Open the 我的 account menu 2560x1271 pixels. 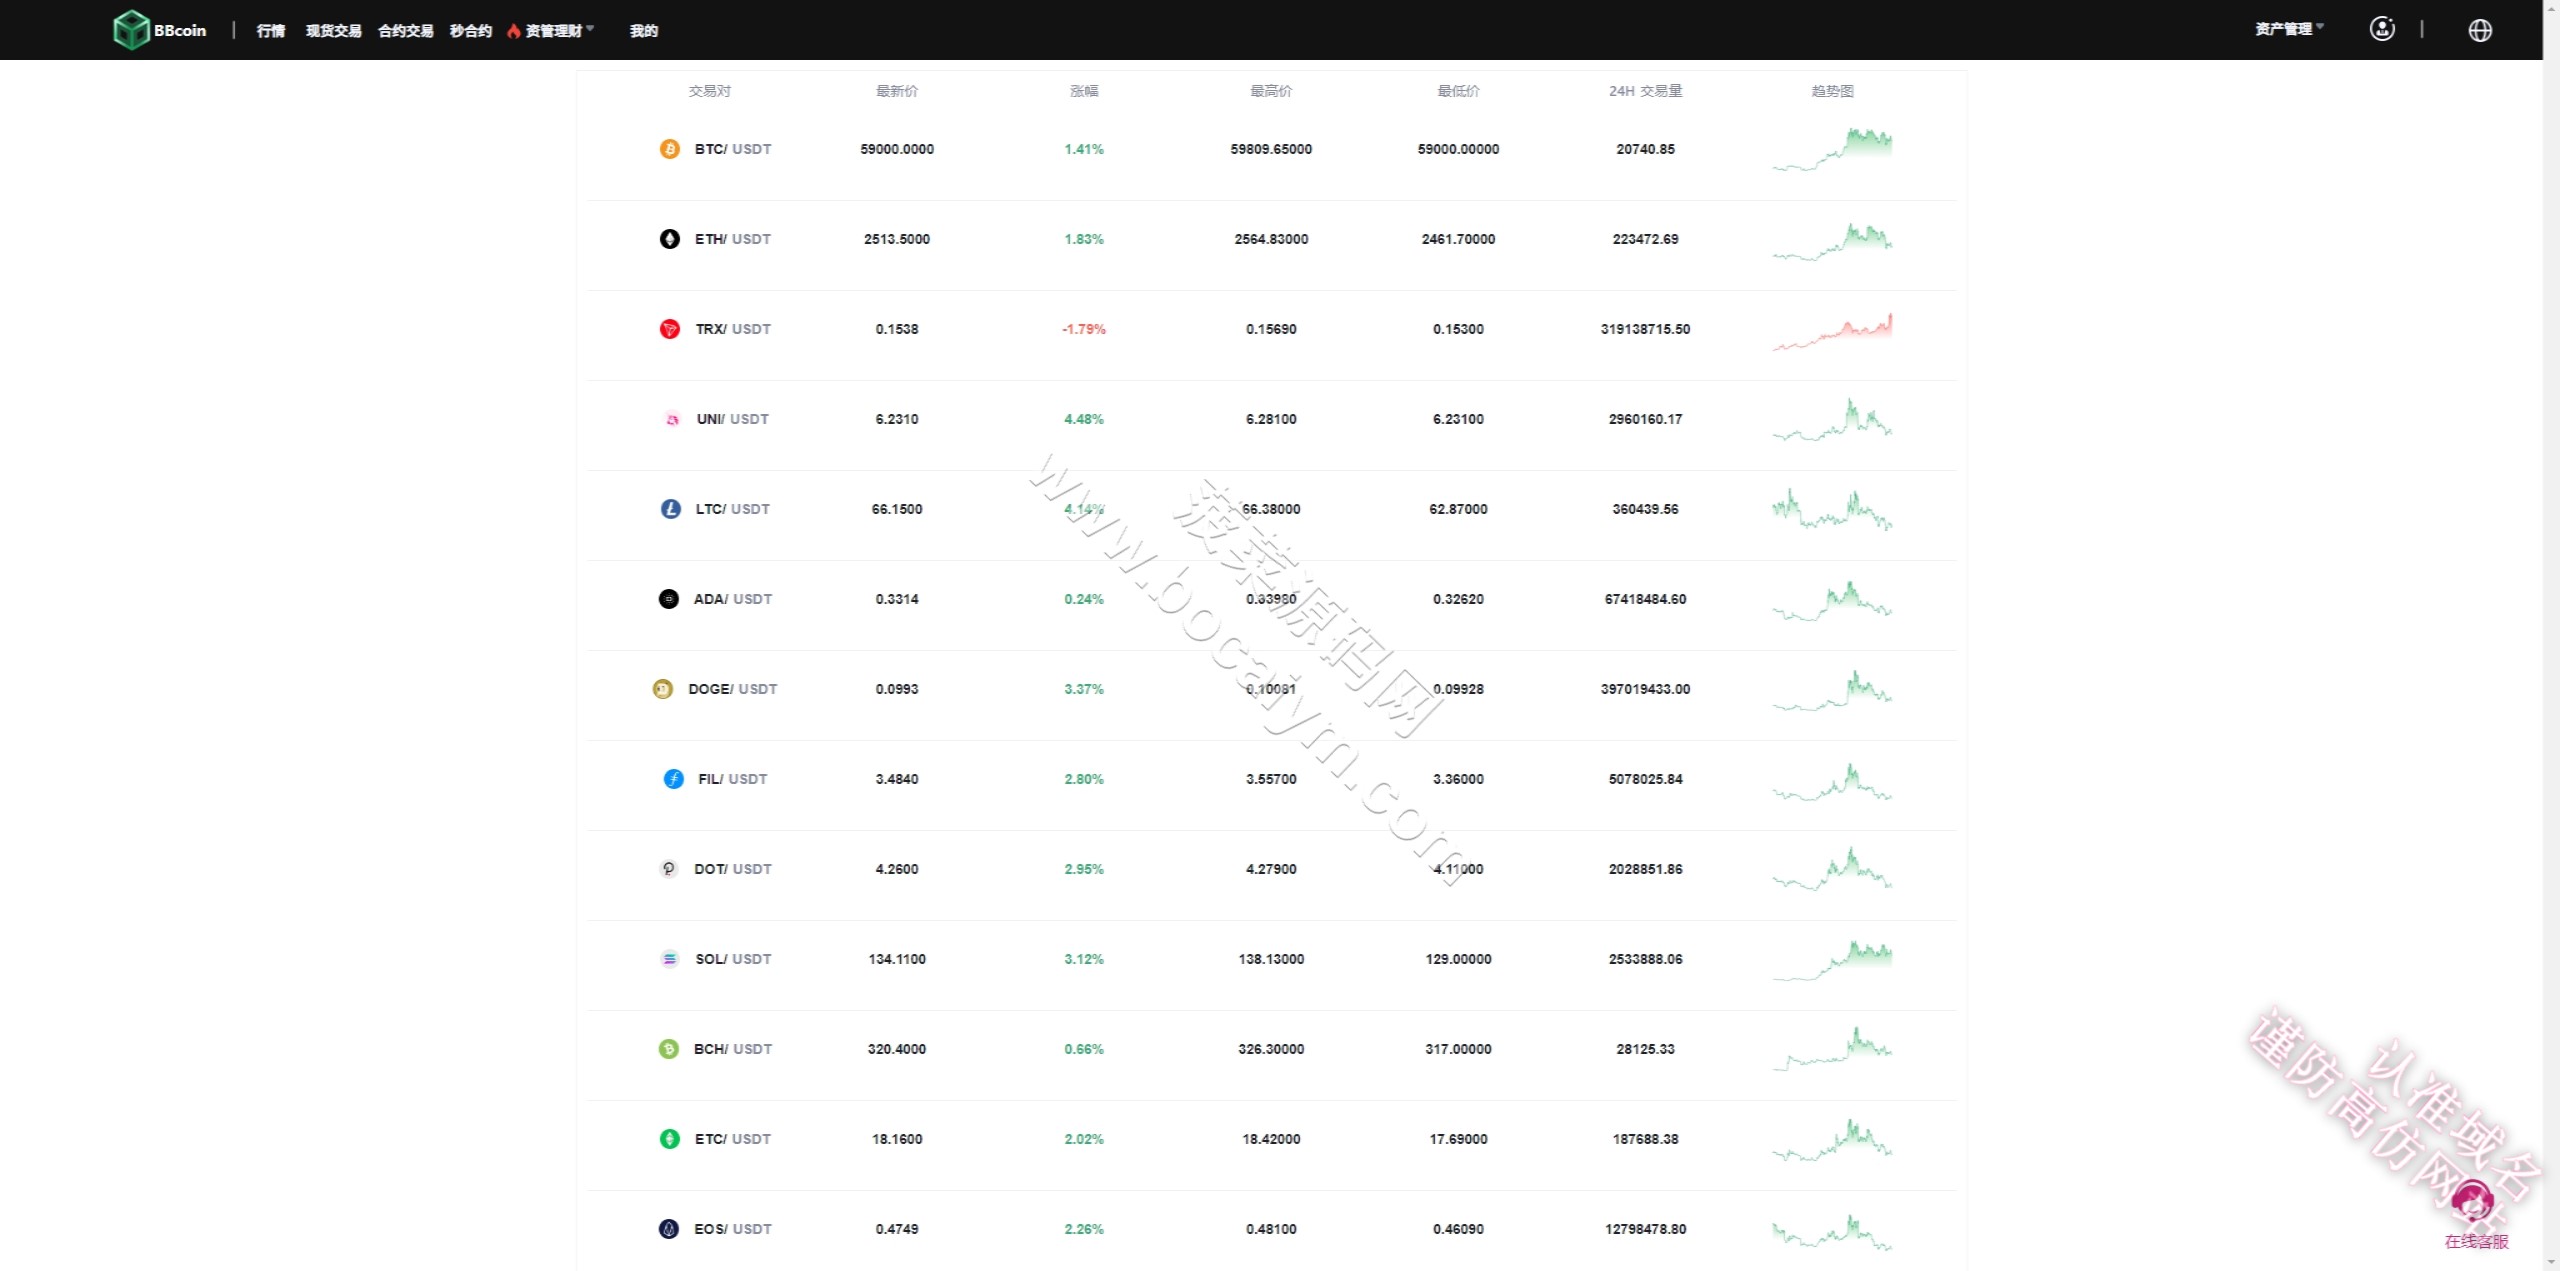[x=643, y=31]
